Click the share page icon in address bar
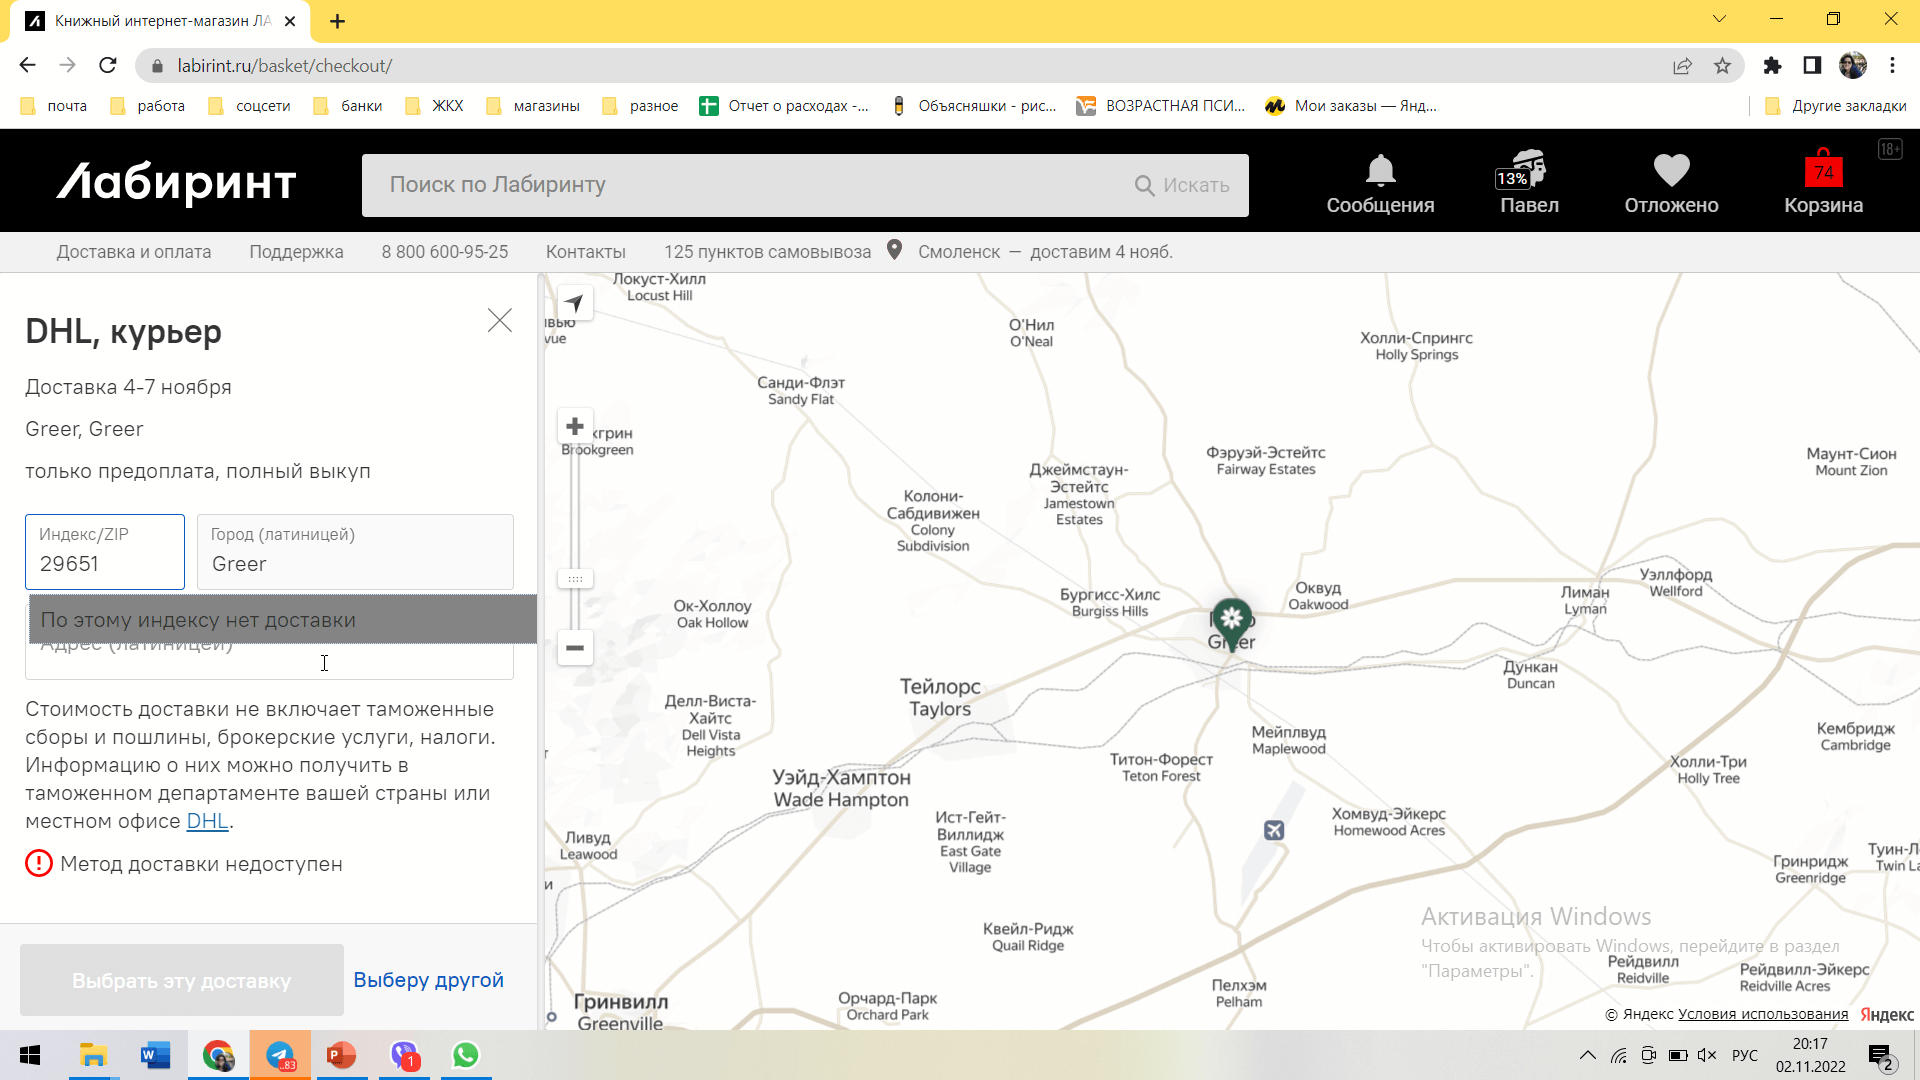The height and width of the screenshot is (1080, 1920). click(1682, 65)
